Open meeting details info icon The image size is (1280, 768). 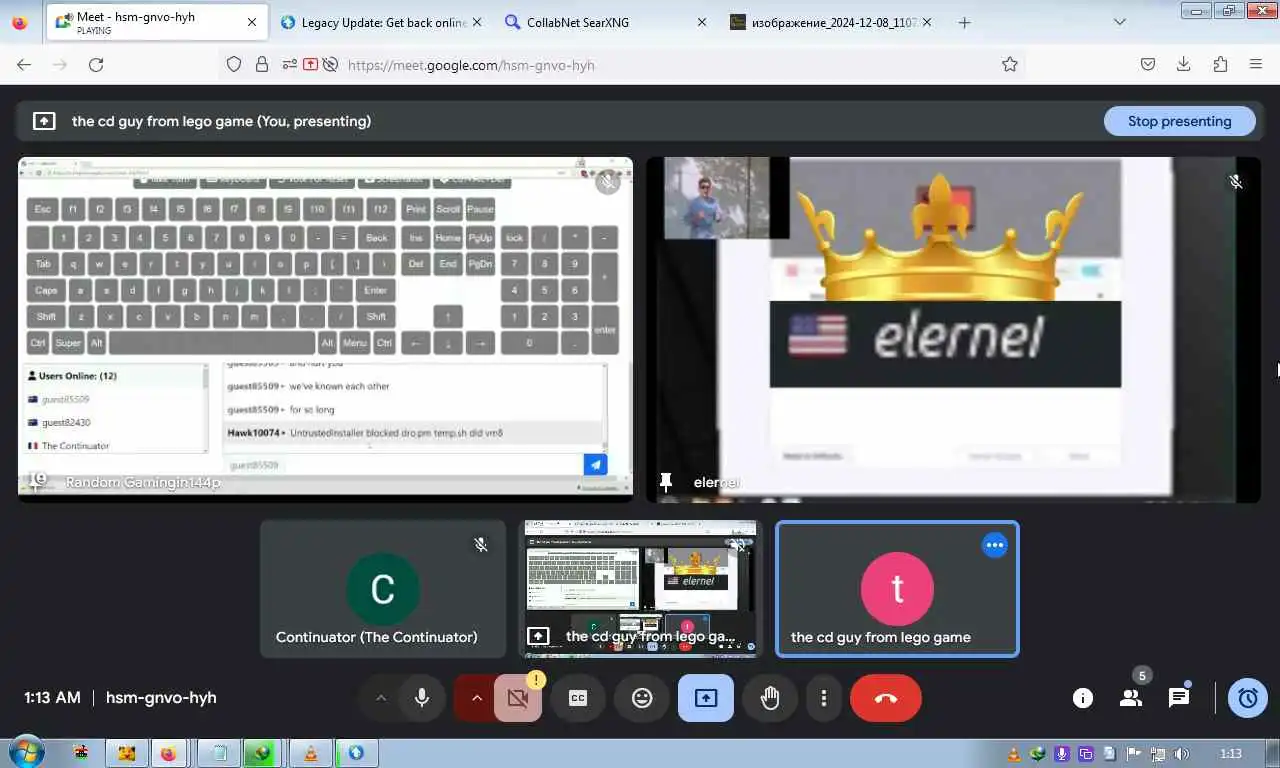(1083, 698)
